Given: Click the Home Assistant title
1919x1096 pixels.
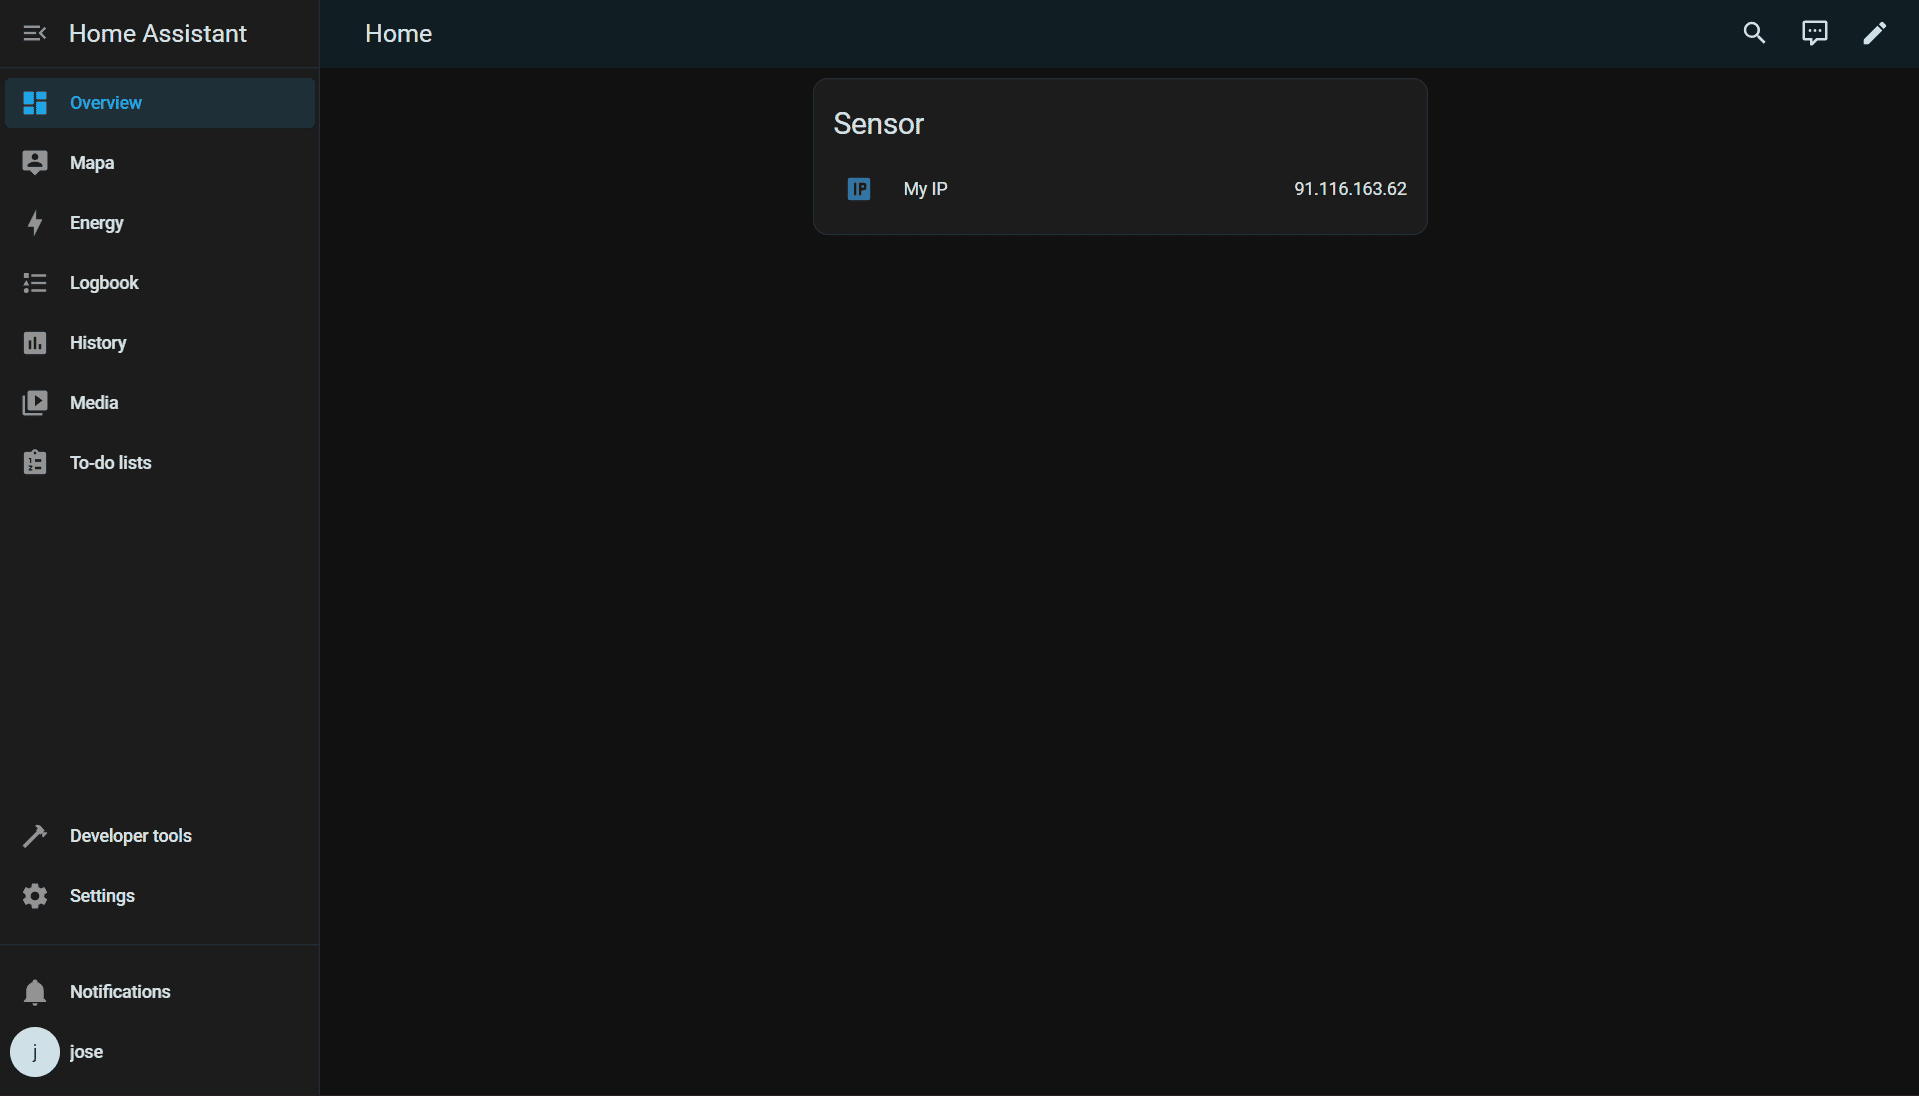Looking at the screenshot, I should tap(158, 34).
